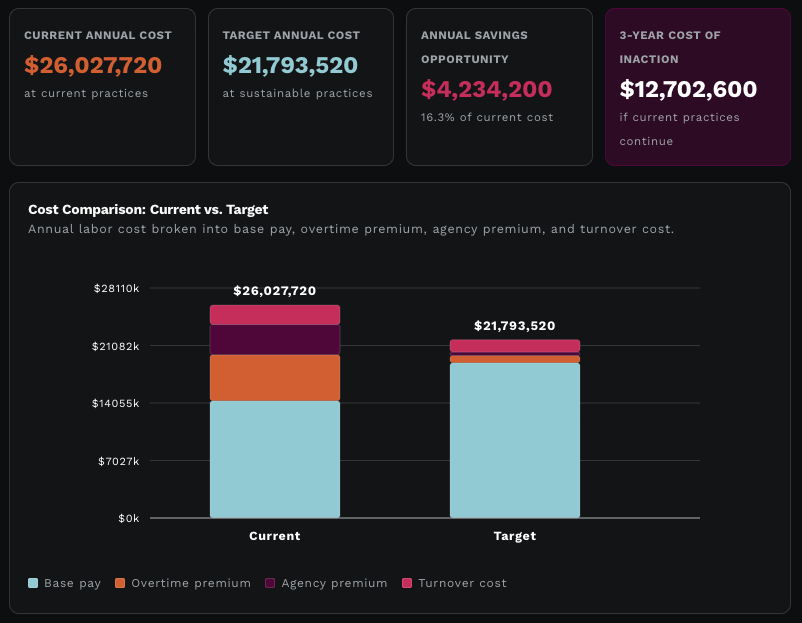Click 'at current practices' subtitle
This screenshot has height=623, width=802.
coord(86,93)
